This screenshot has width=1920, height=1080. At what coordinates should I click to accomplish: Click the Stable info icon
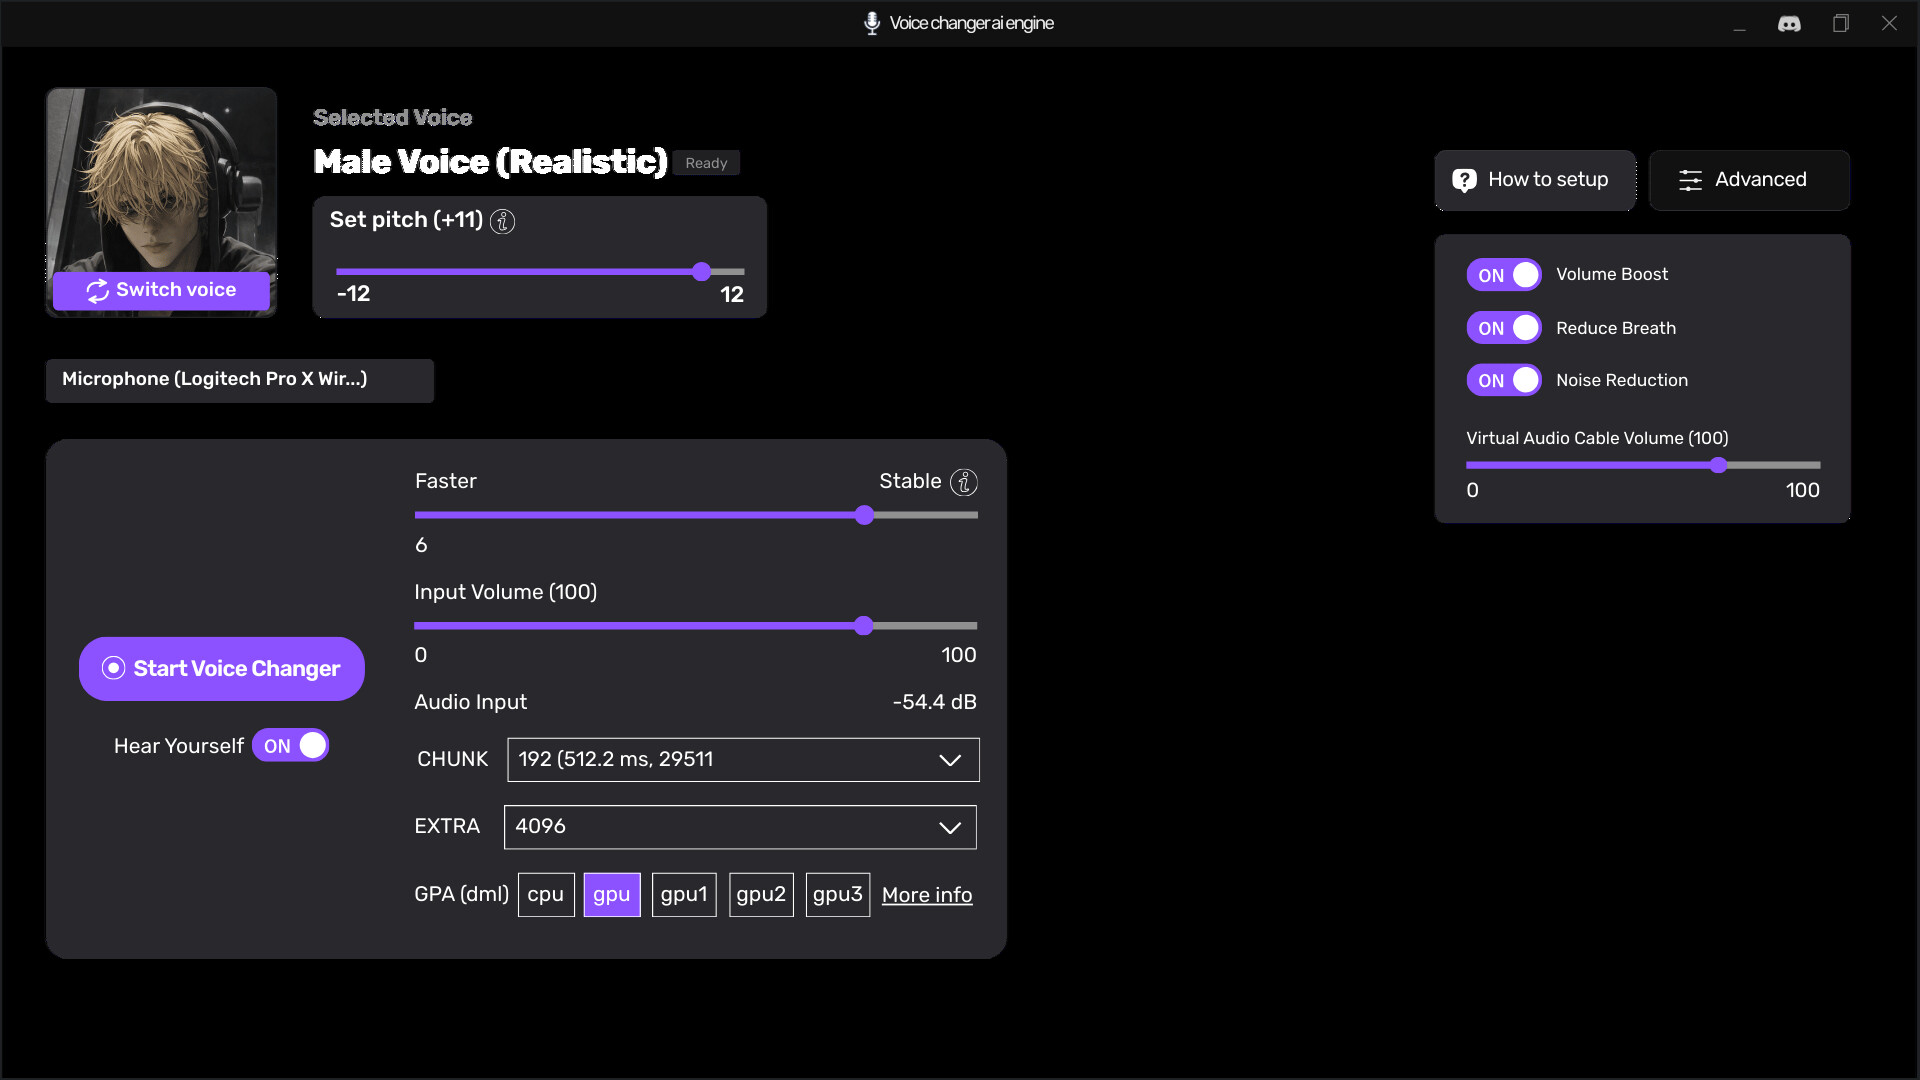(x=963, y=482)
